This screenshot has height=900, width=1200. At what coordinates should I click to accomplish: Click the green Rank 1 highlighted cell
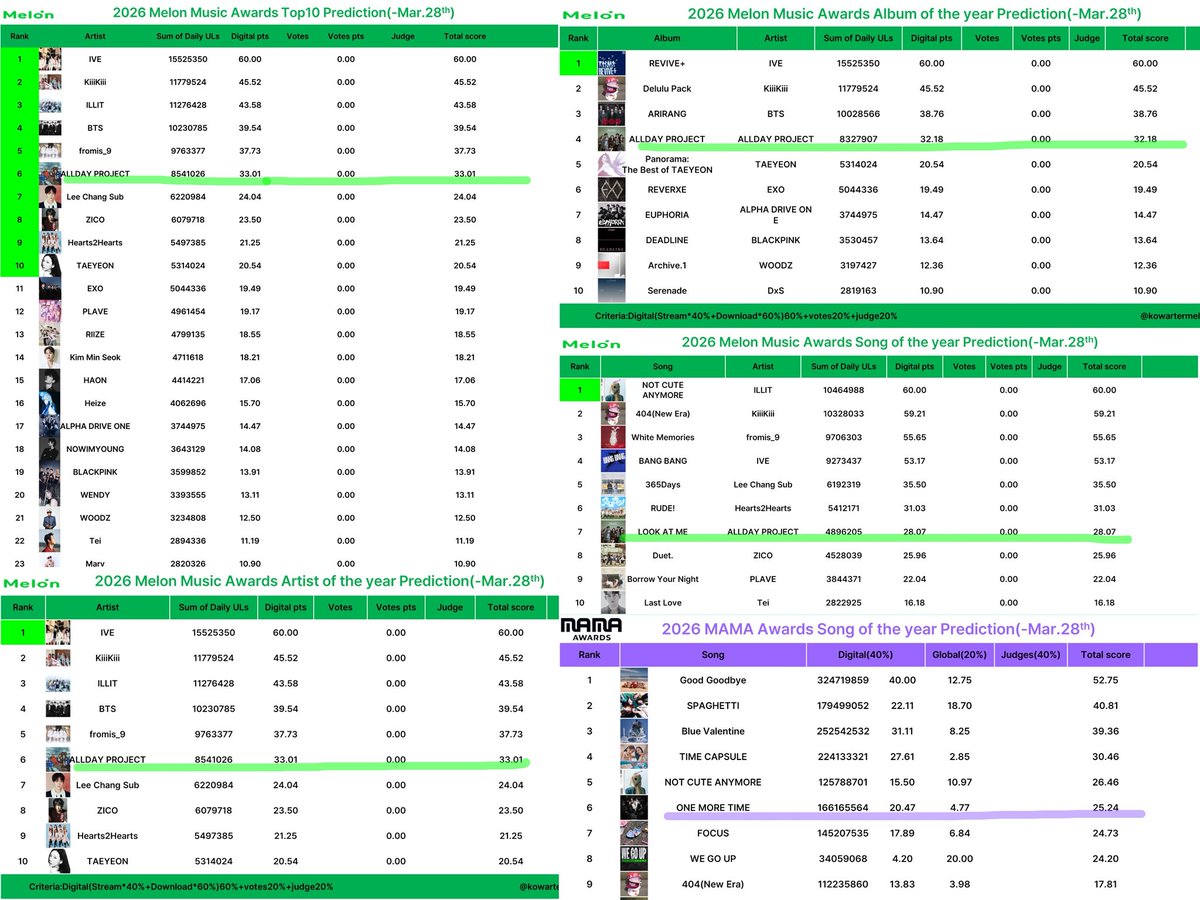(22, 58)
